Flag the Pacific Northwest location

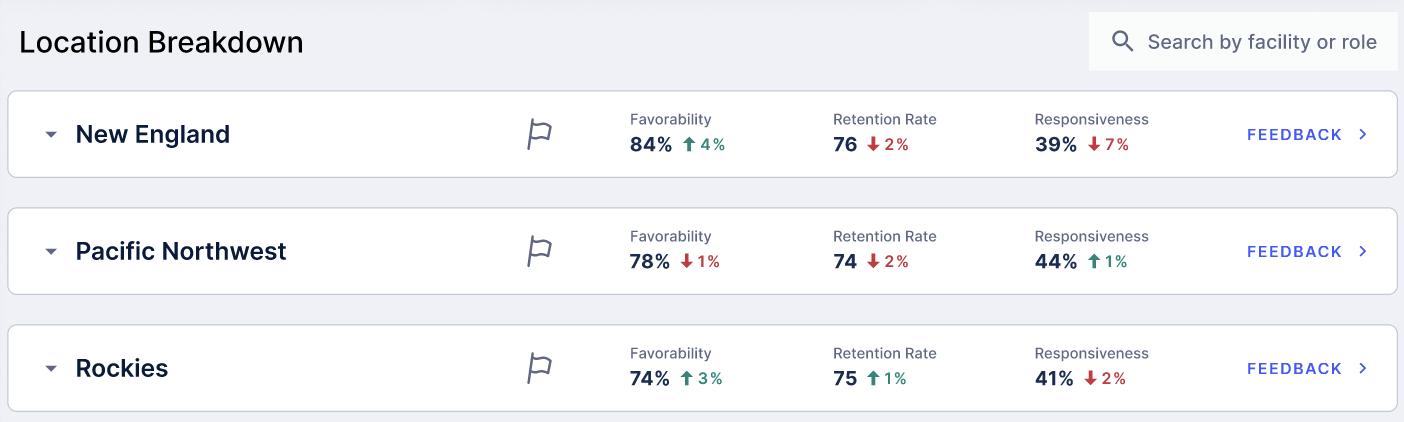540,252
